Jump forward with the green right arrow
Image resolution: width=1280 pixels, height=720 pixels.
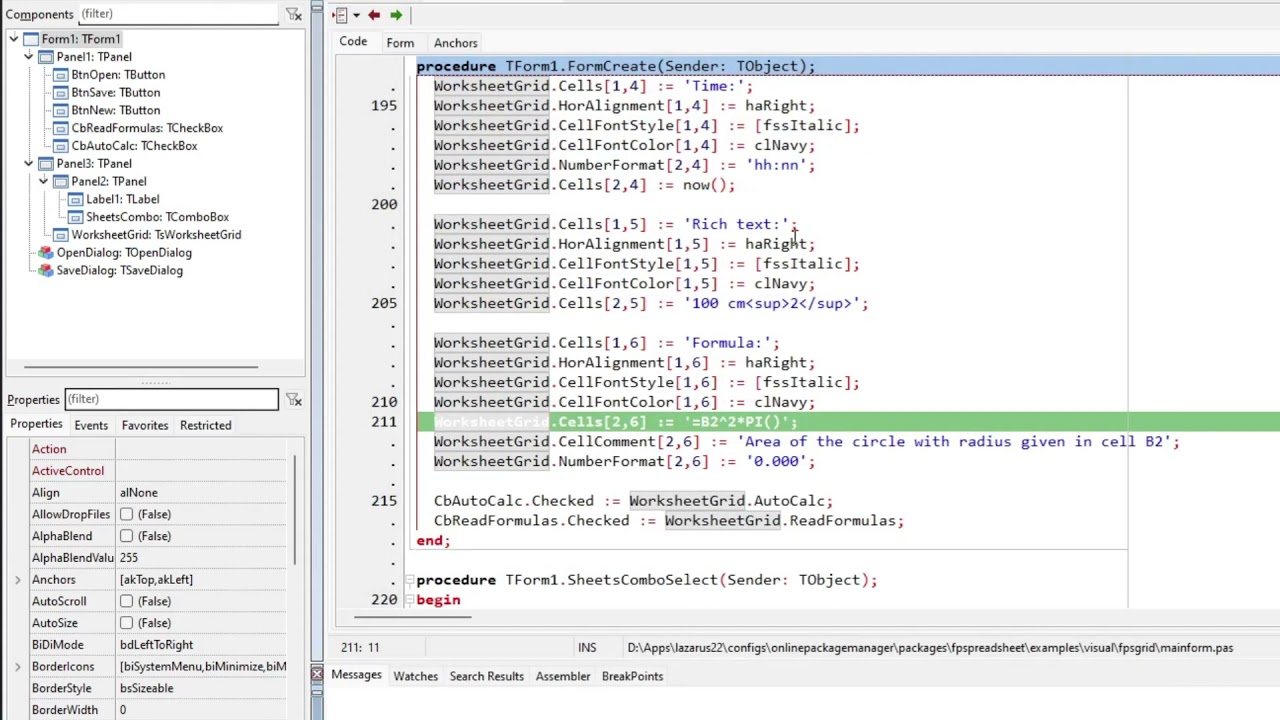(396, 15)
